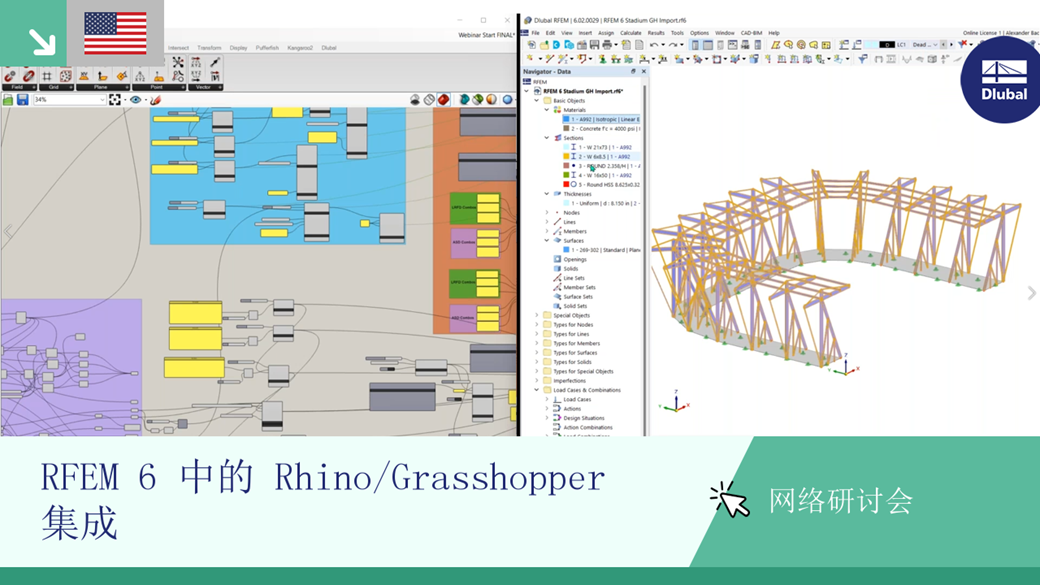1040x585 pixels.
Task: Open the Insert menu in RFEM
Action: coord(585,32)
